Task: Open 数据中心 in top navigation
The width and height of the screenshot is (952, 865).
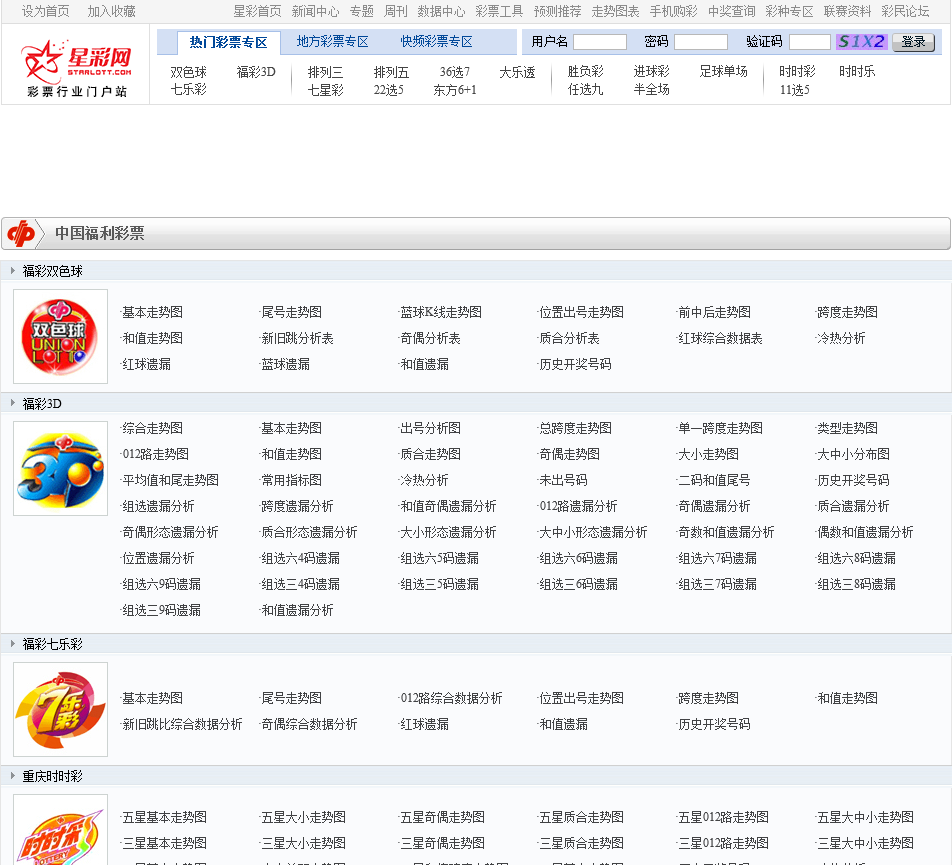Action: click(441, 12)
